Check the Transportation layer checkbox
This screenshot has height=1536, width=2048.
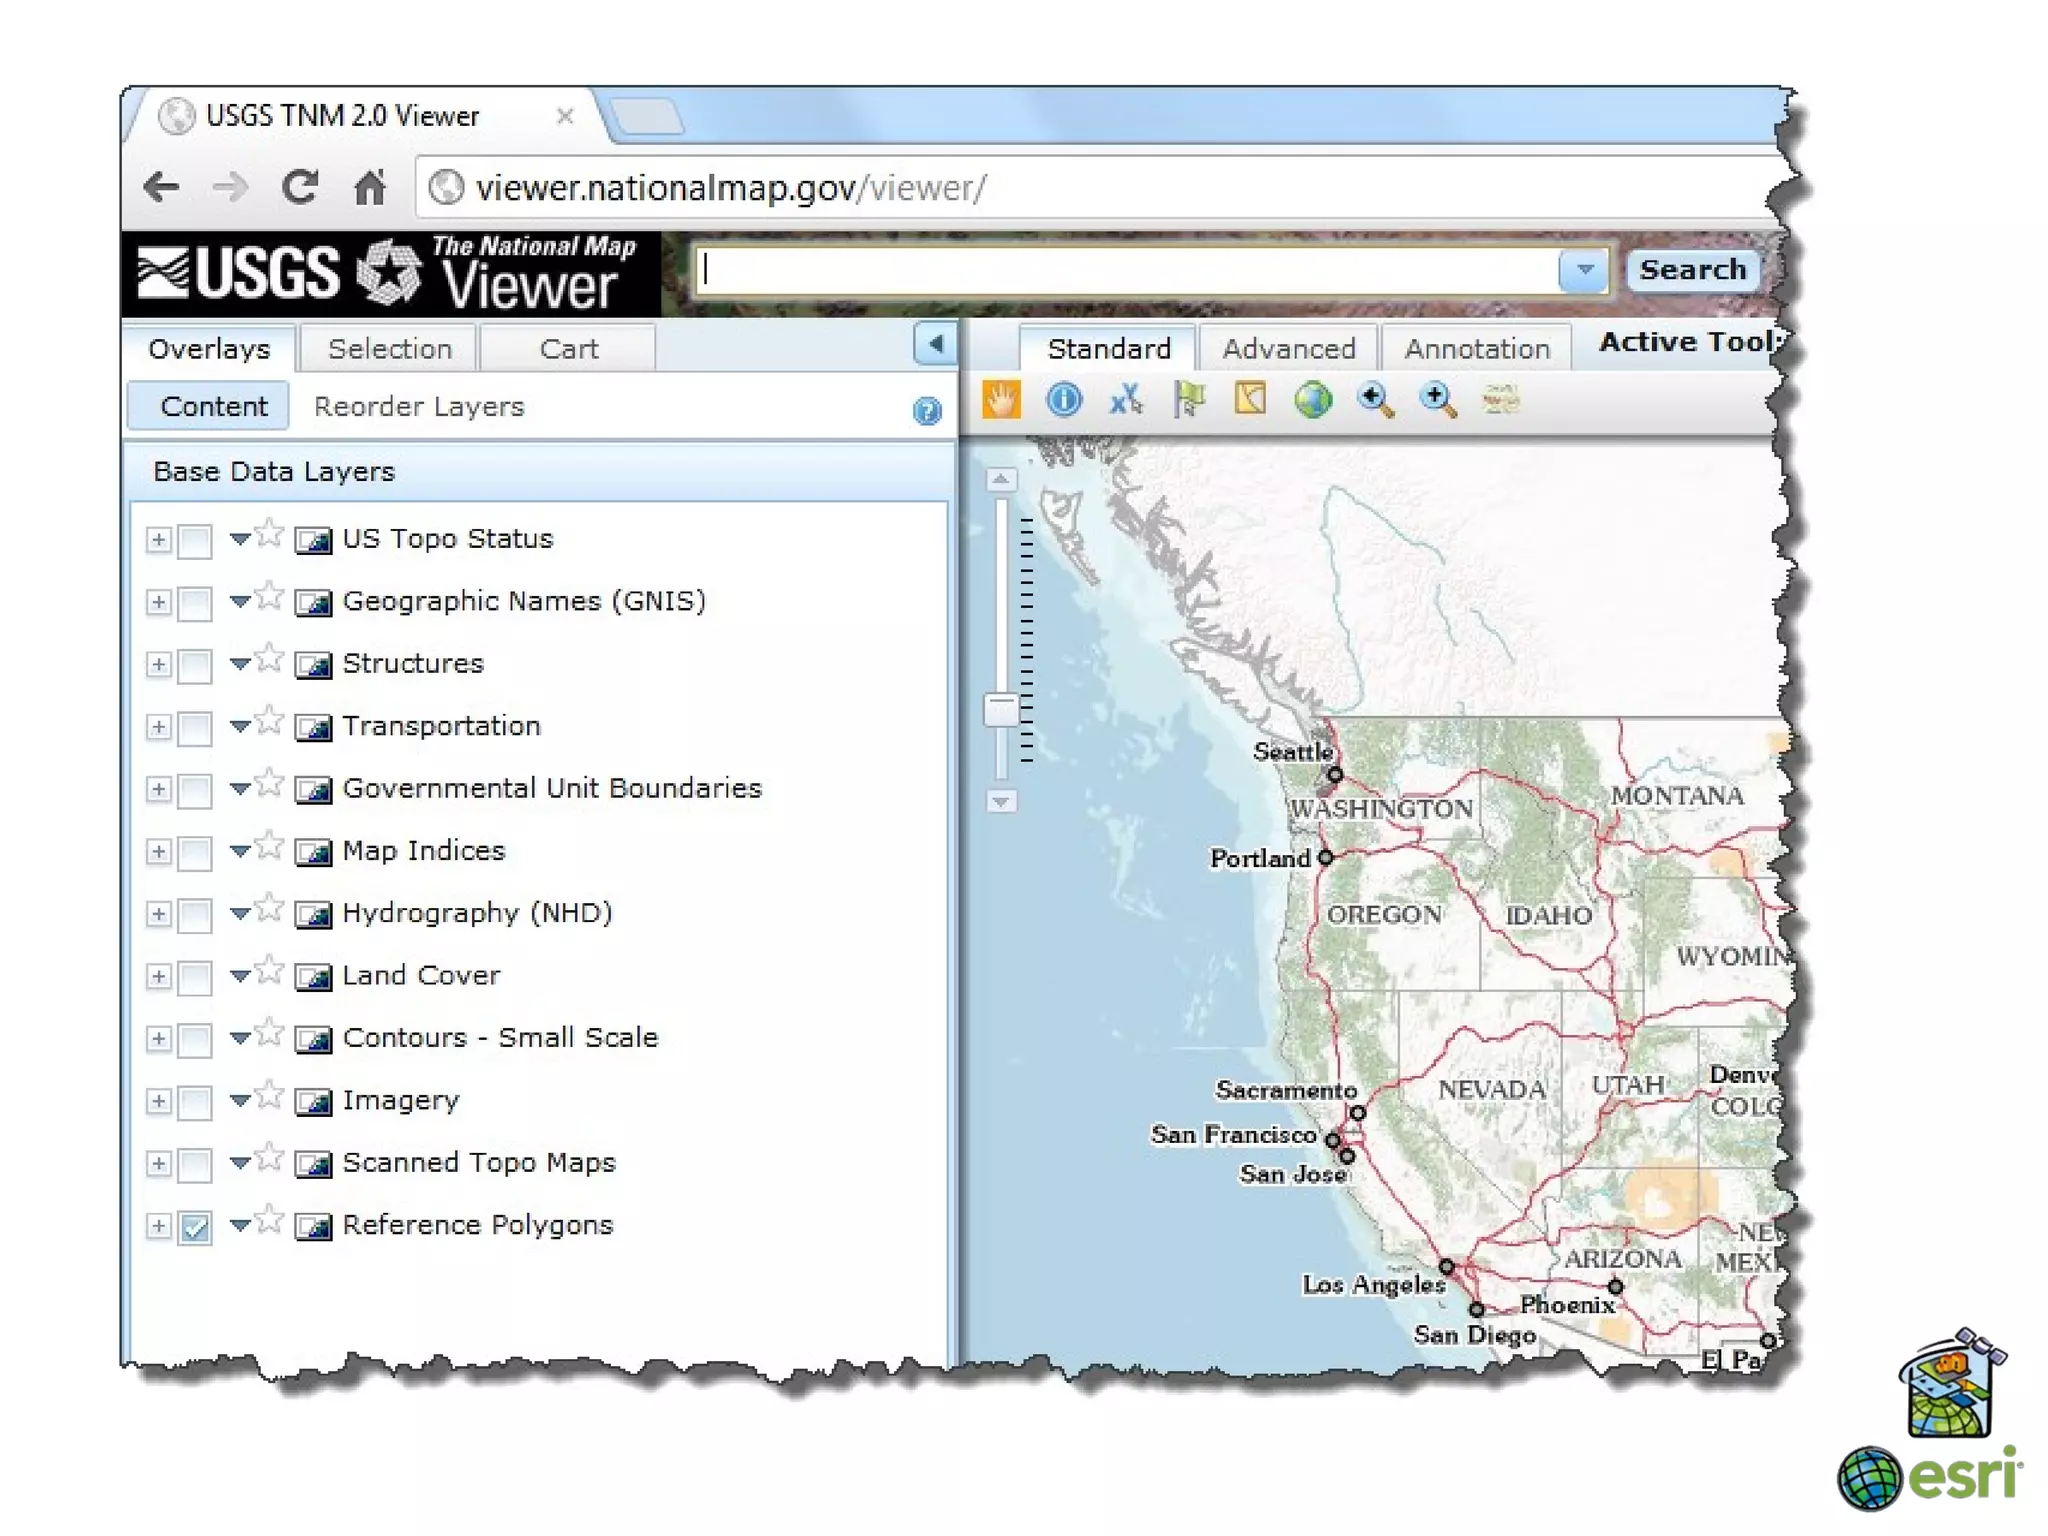(x=195, y=727)
